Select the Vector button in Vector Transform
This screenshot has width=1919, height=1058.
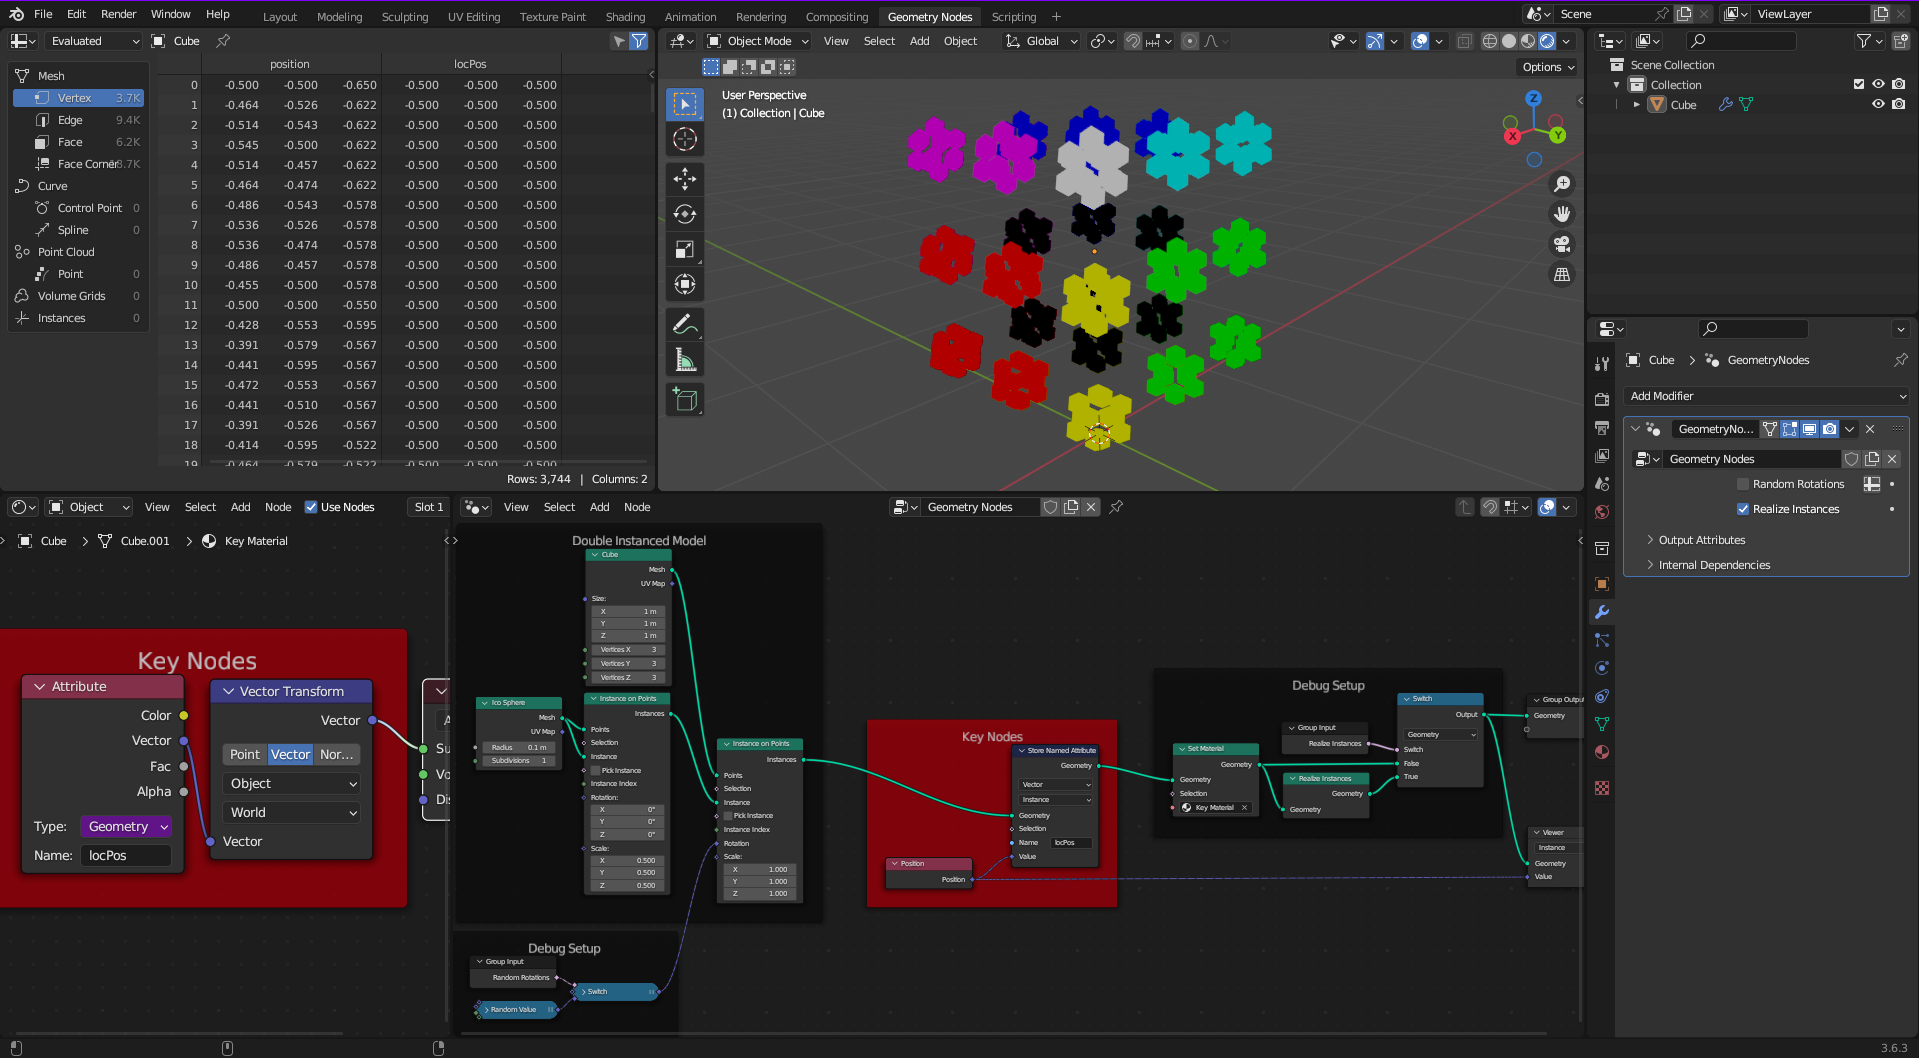point(290,755)
